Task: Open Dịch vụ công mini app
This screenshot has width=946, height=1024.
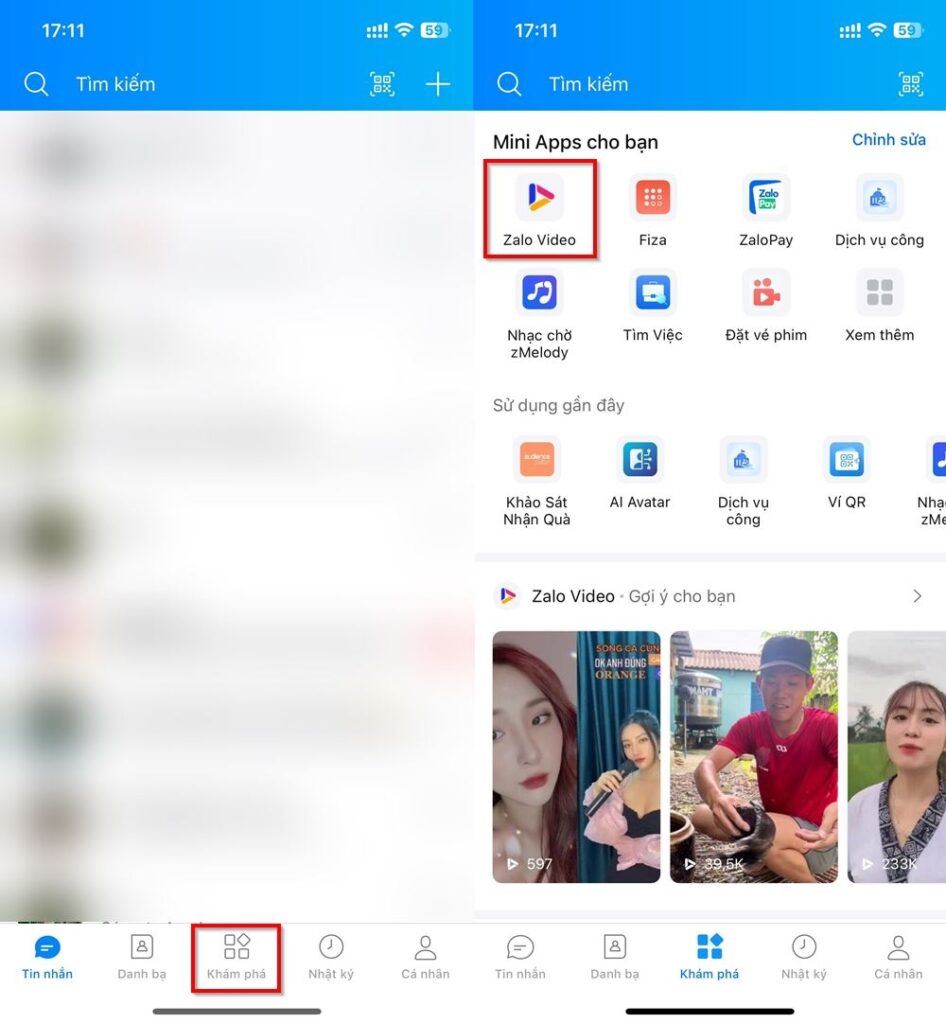Action: (879, 196)
